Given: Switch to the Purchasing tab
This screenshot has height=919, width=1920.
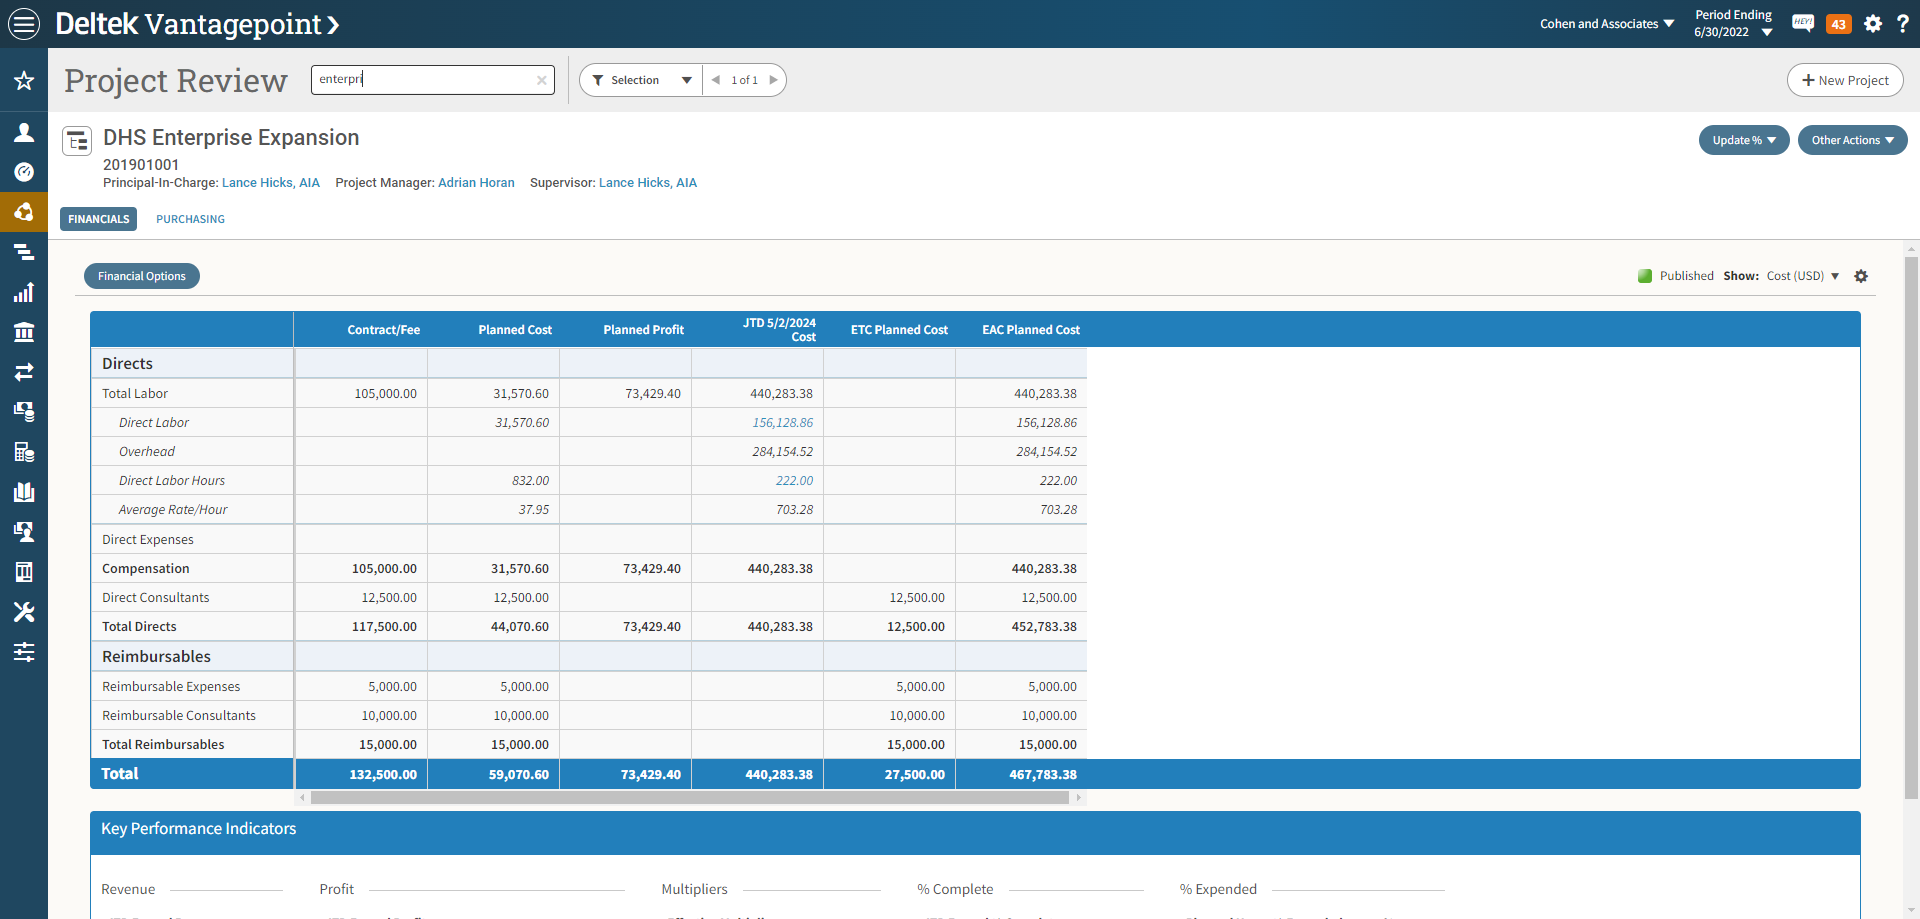Looking at the screenshot, I should (x=190, y=219).
